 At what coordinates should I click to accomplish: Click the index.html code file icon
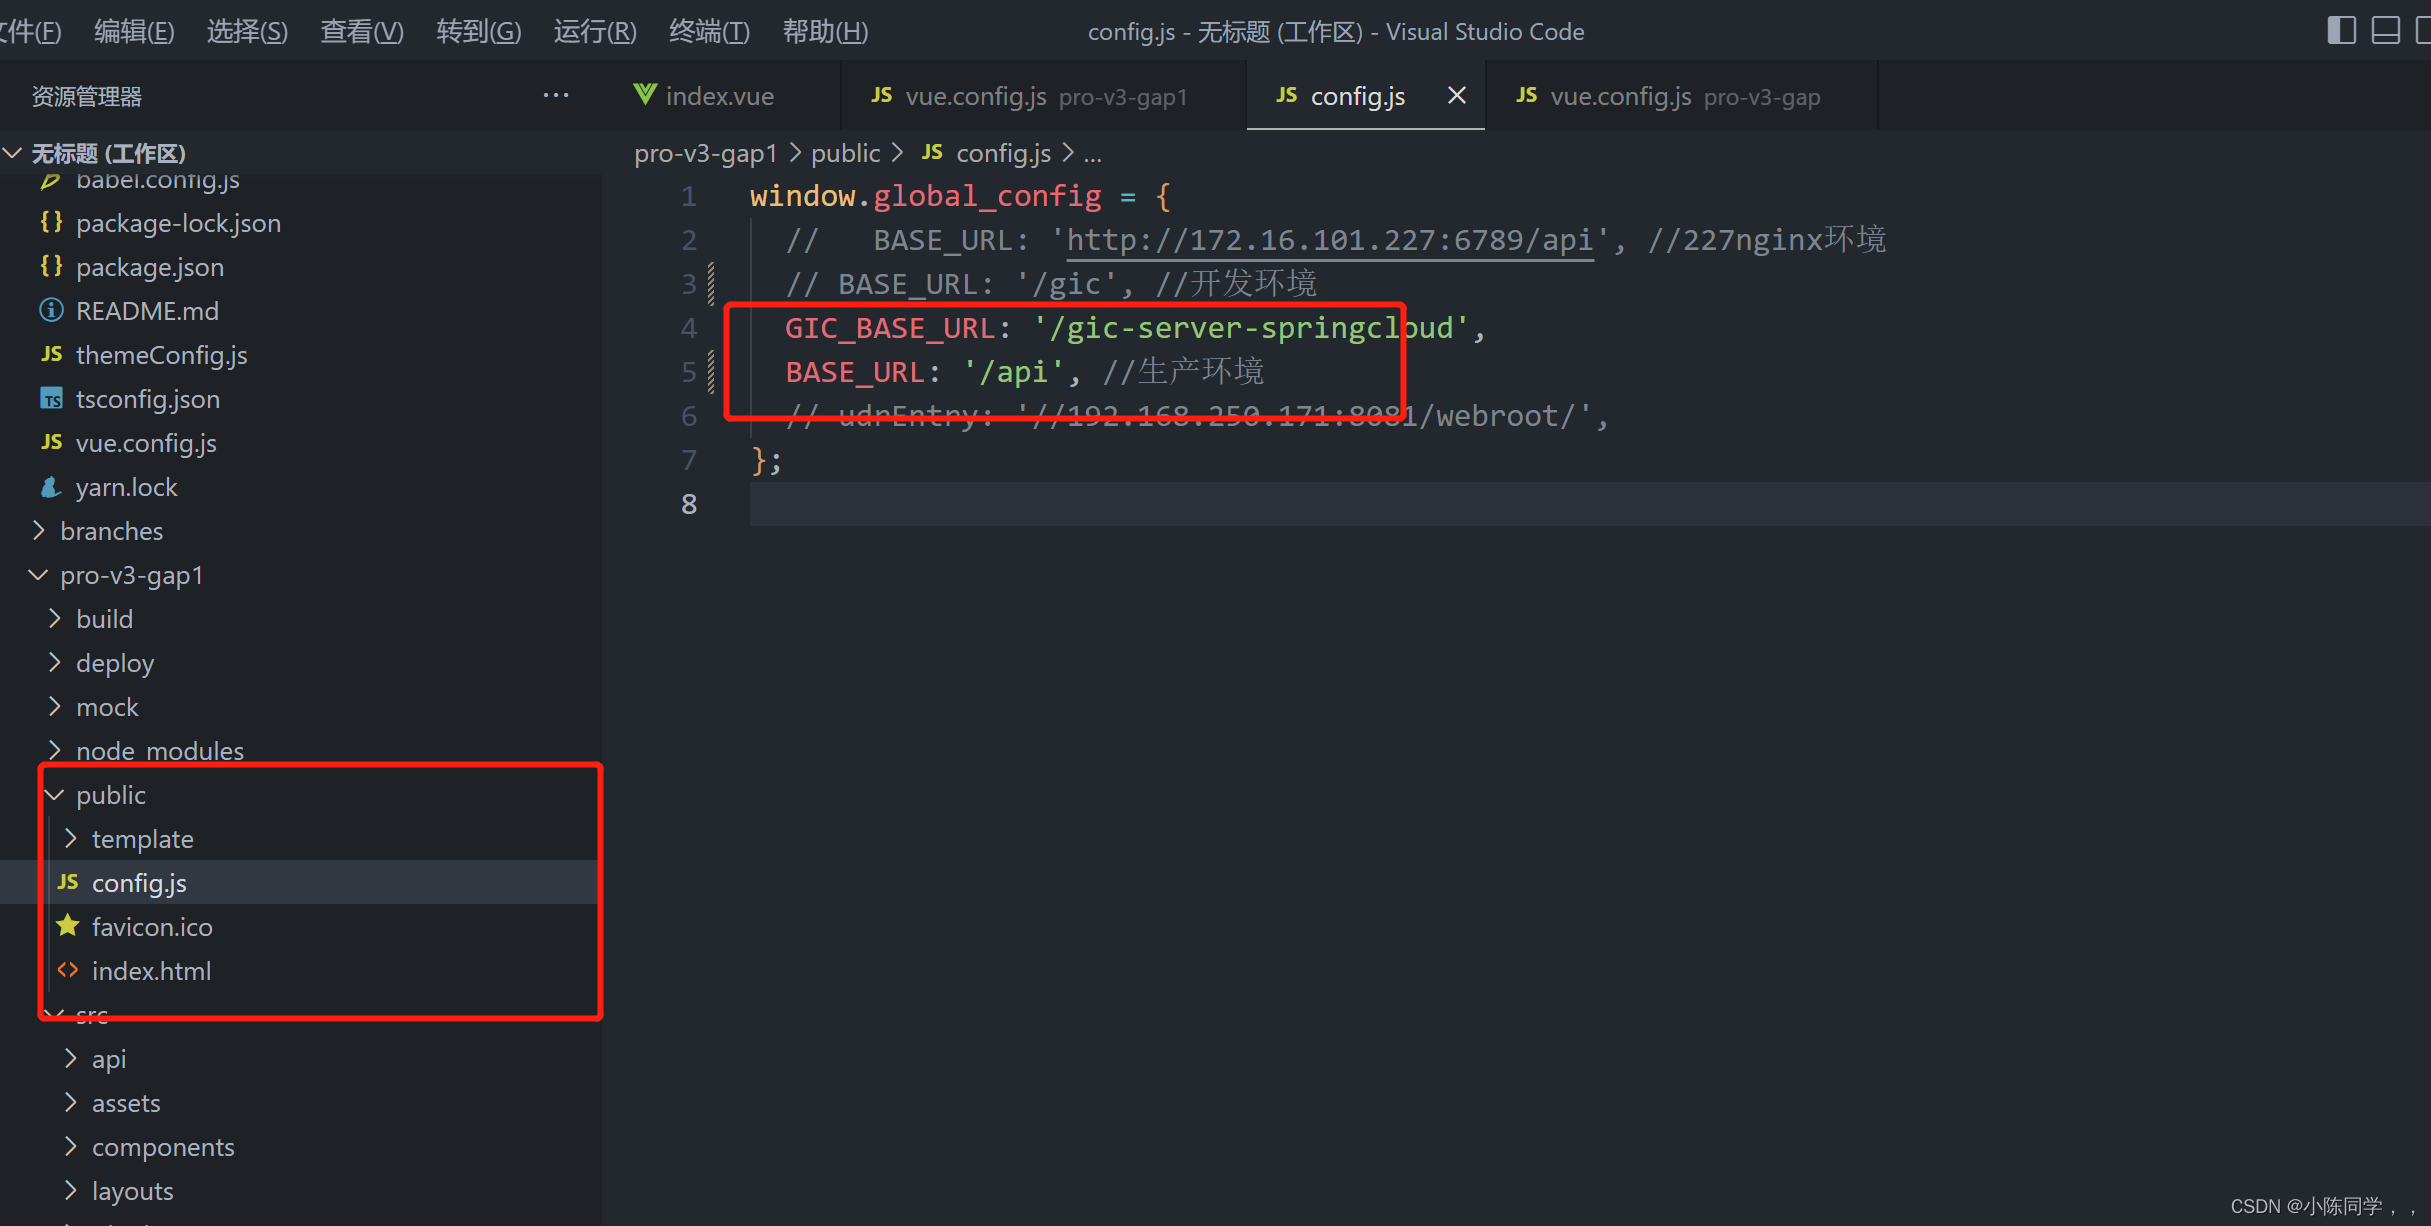point(68,970)
